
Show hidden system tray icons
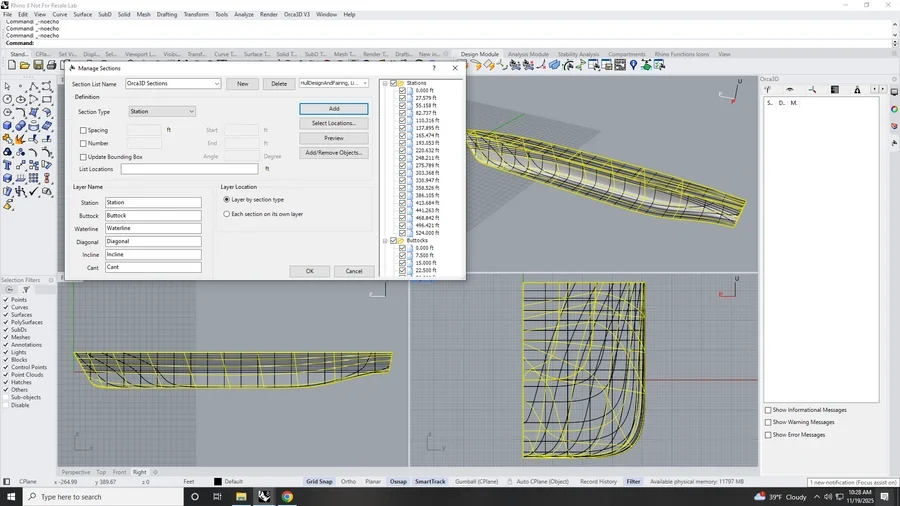817,497
